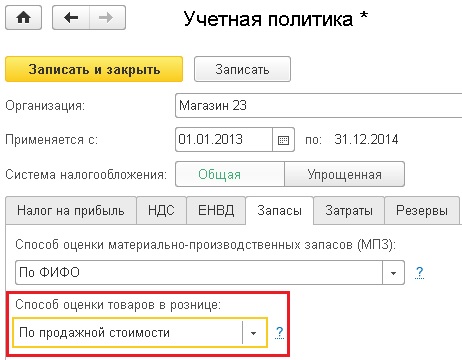
Task: Switch to the НДС tab
Action: pyautogui.click(x=161, y=210)
